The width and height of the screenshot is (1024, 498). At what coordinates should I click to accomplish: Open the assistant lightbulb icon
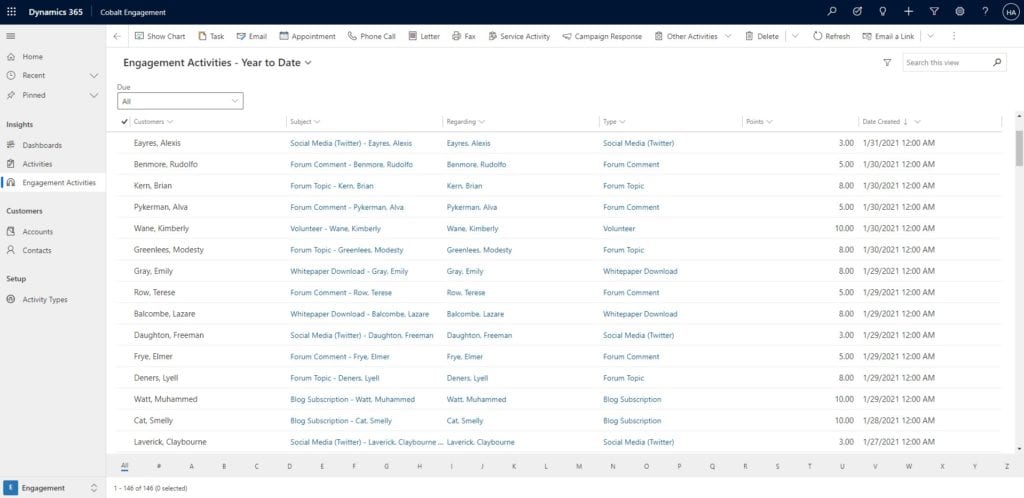pyautogui.click(x=883, y=12)
